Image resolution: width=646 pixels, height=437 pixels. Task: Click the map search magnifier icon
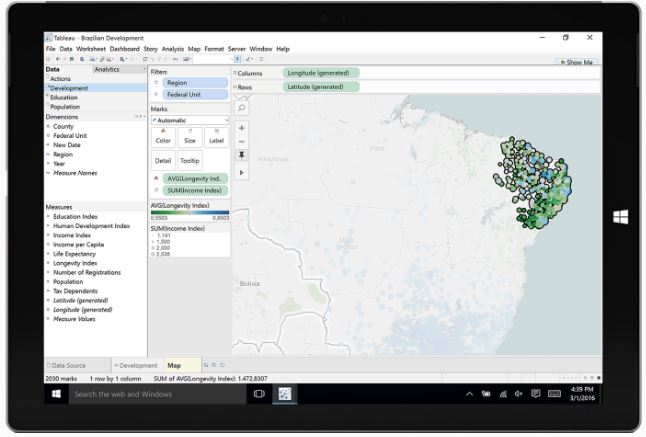[x=242, y=108]
